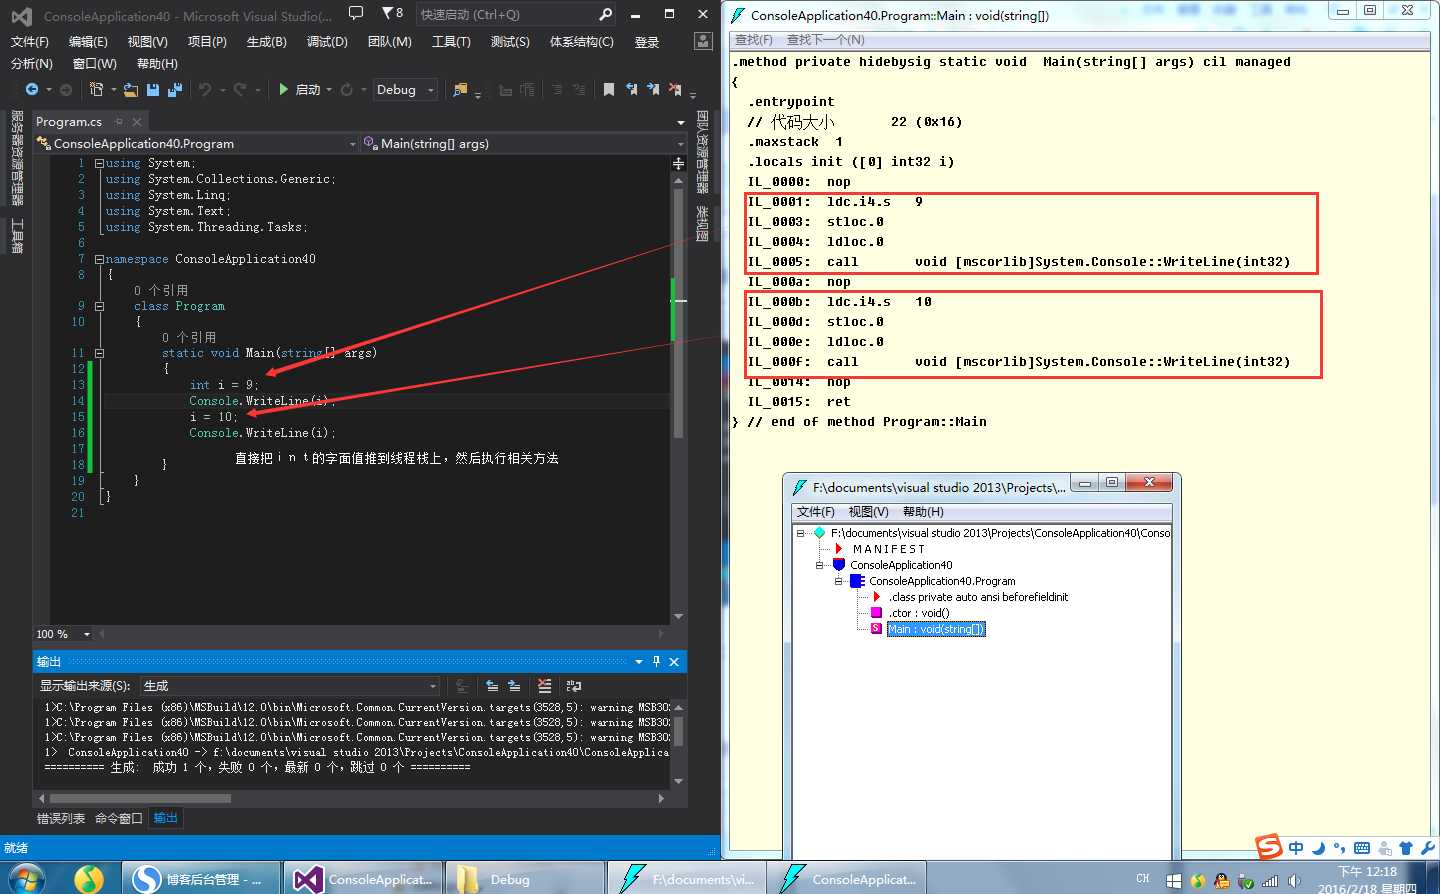Click the account avatar icon
The height and width of the screenshot is (894, 1440).
(703, 42)
